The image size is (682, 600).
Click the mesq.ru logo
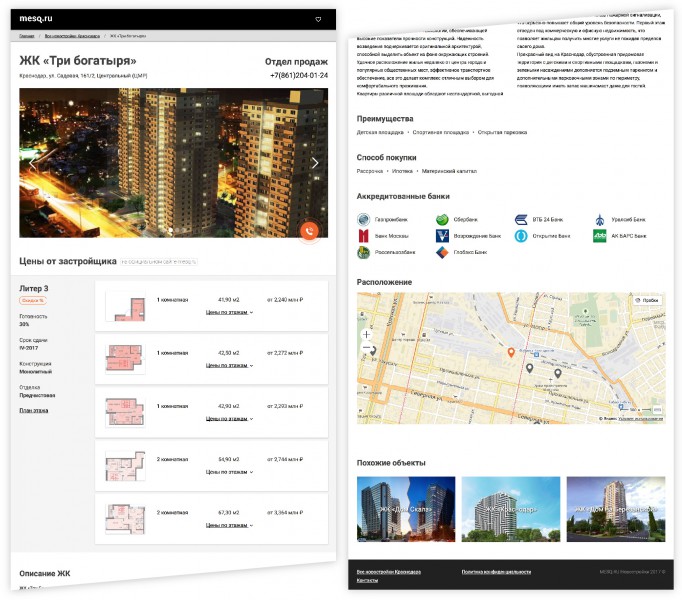pyautogui.click(x=36, y=18)
